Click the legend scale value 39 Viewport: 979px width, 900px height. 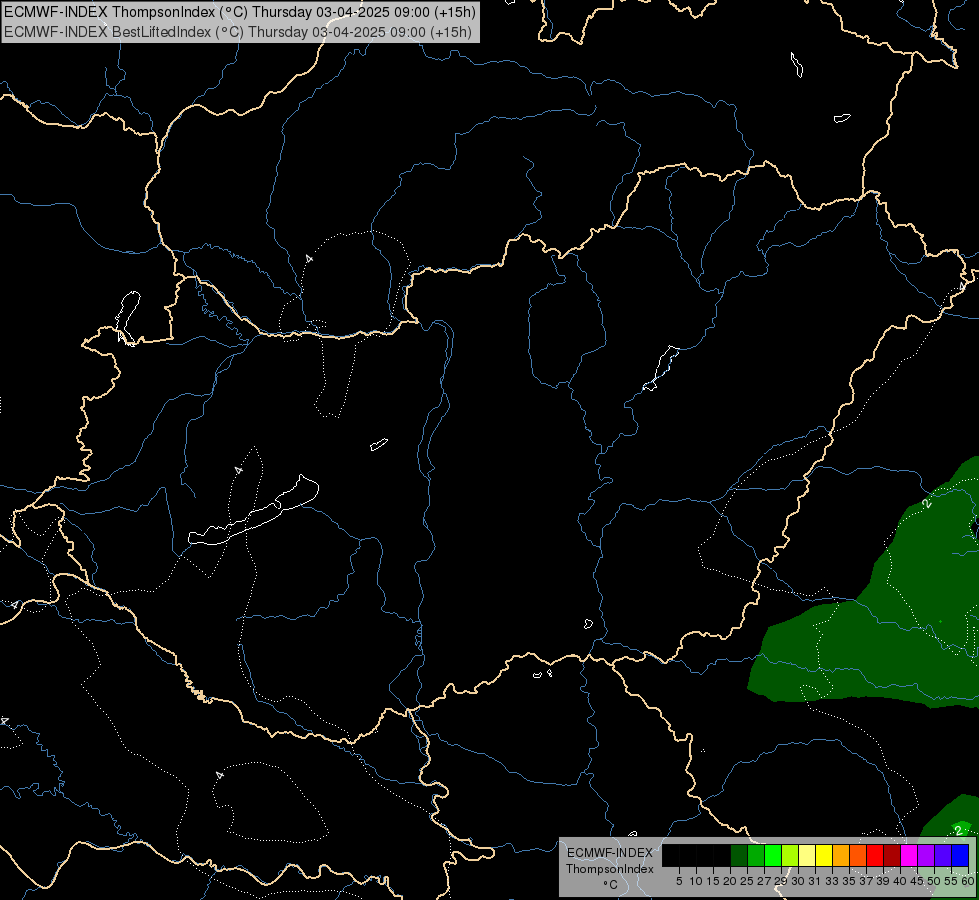(883, 881)
